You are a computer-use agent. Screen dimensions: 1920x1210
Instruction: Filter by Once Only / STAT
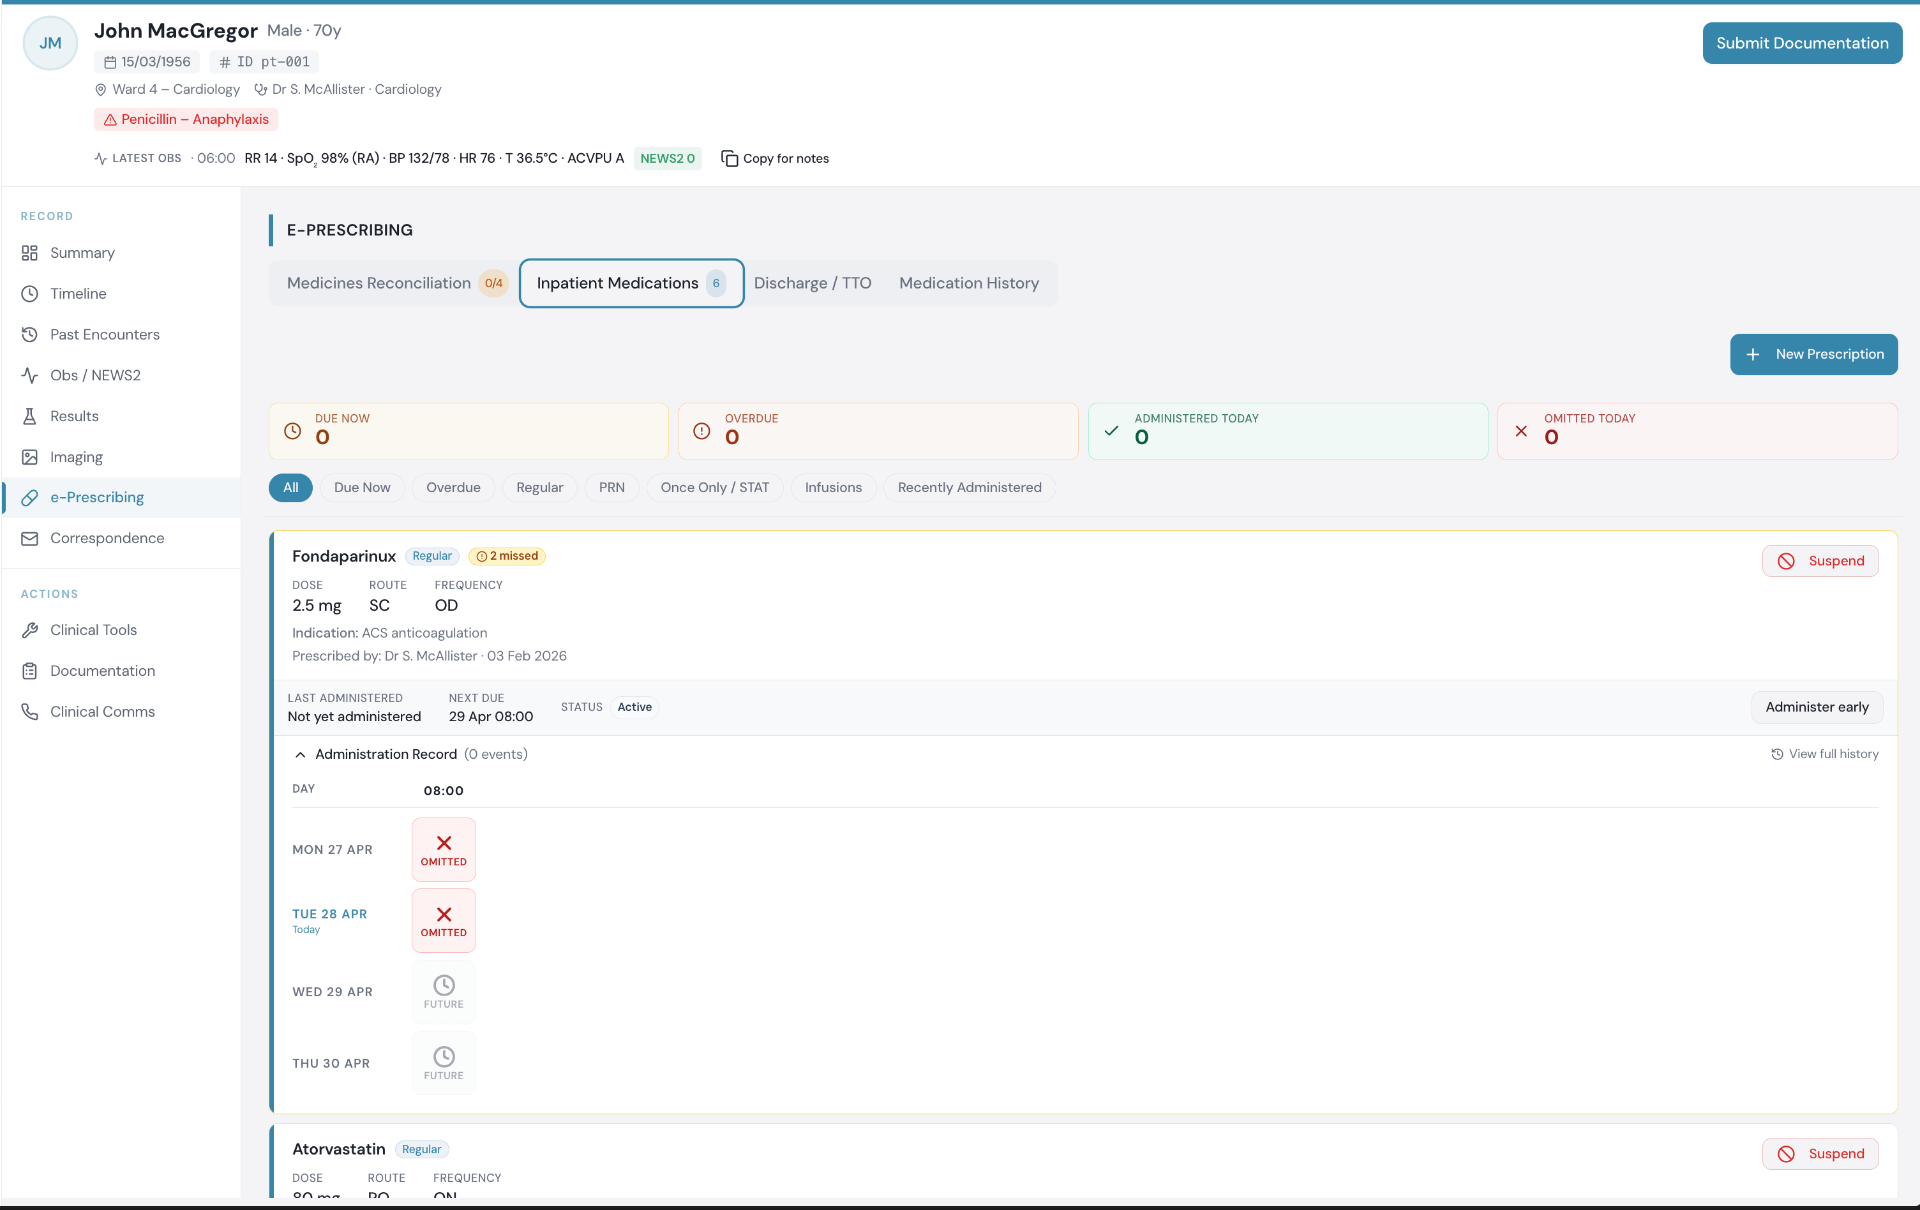[x=715, y=487]
